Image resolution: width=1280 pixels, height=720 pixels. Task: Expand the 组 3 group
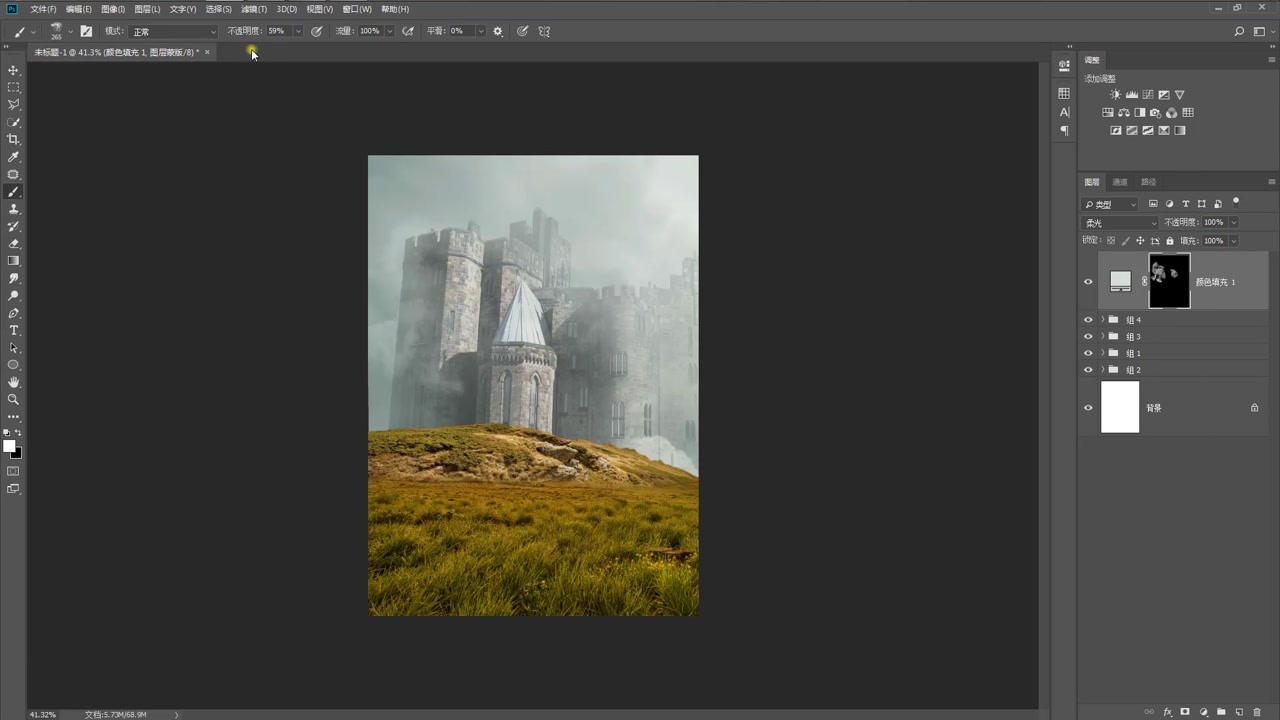[x=1103, y=336]
